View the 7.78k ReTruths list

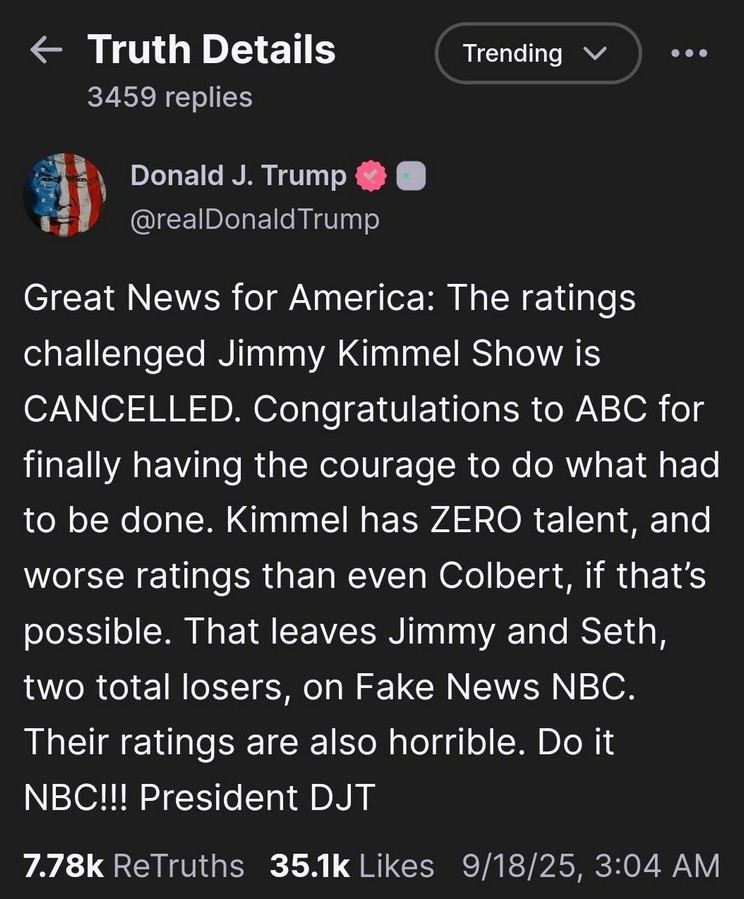click(133, 865)
